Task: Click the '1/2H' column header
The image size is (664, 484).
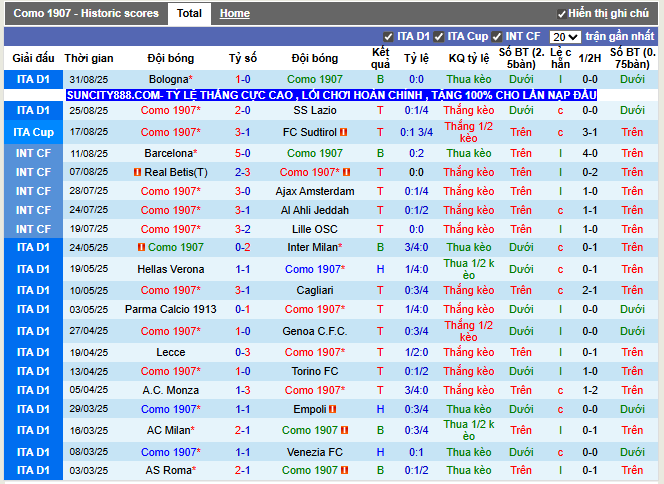Action: click(590, 58)
